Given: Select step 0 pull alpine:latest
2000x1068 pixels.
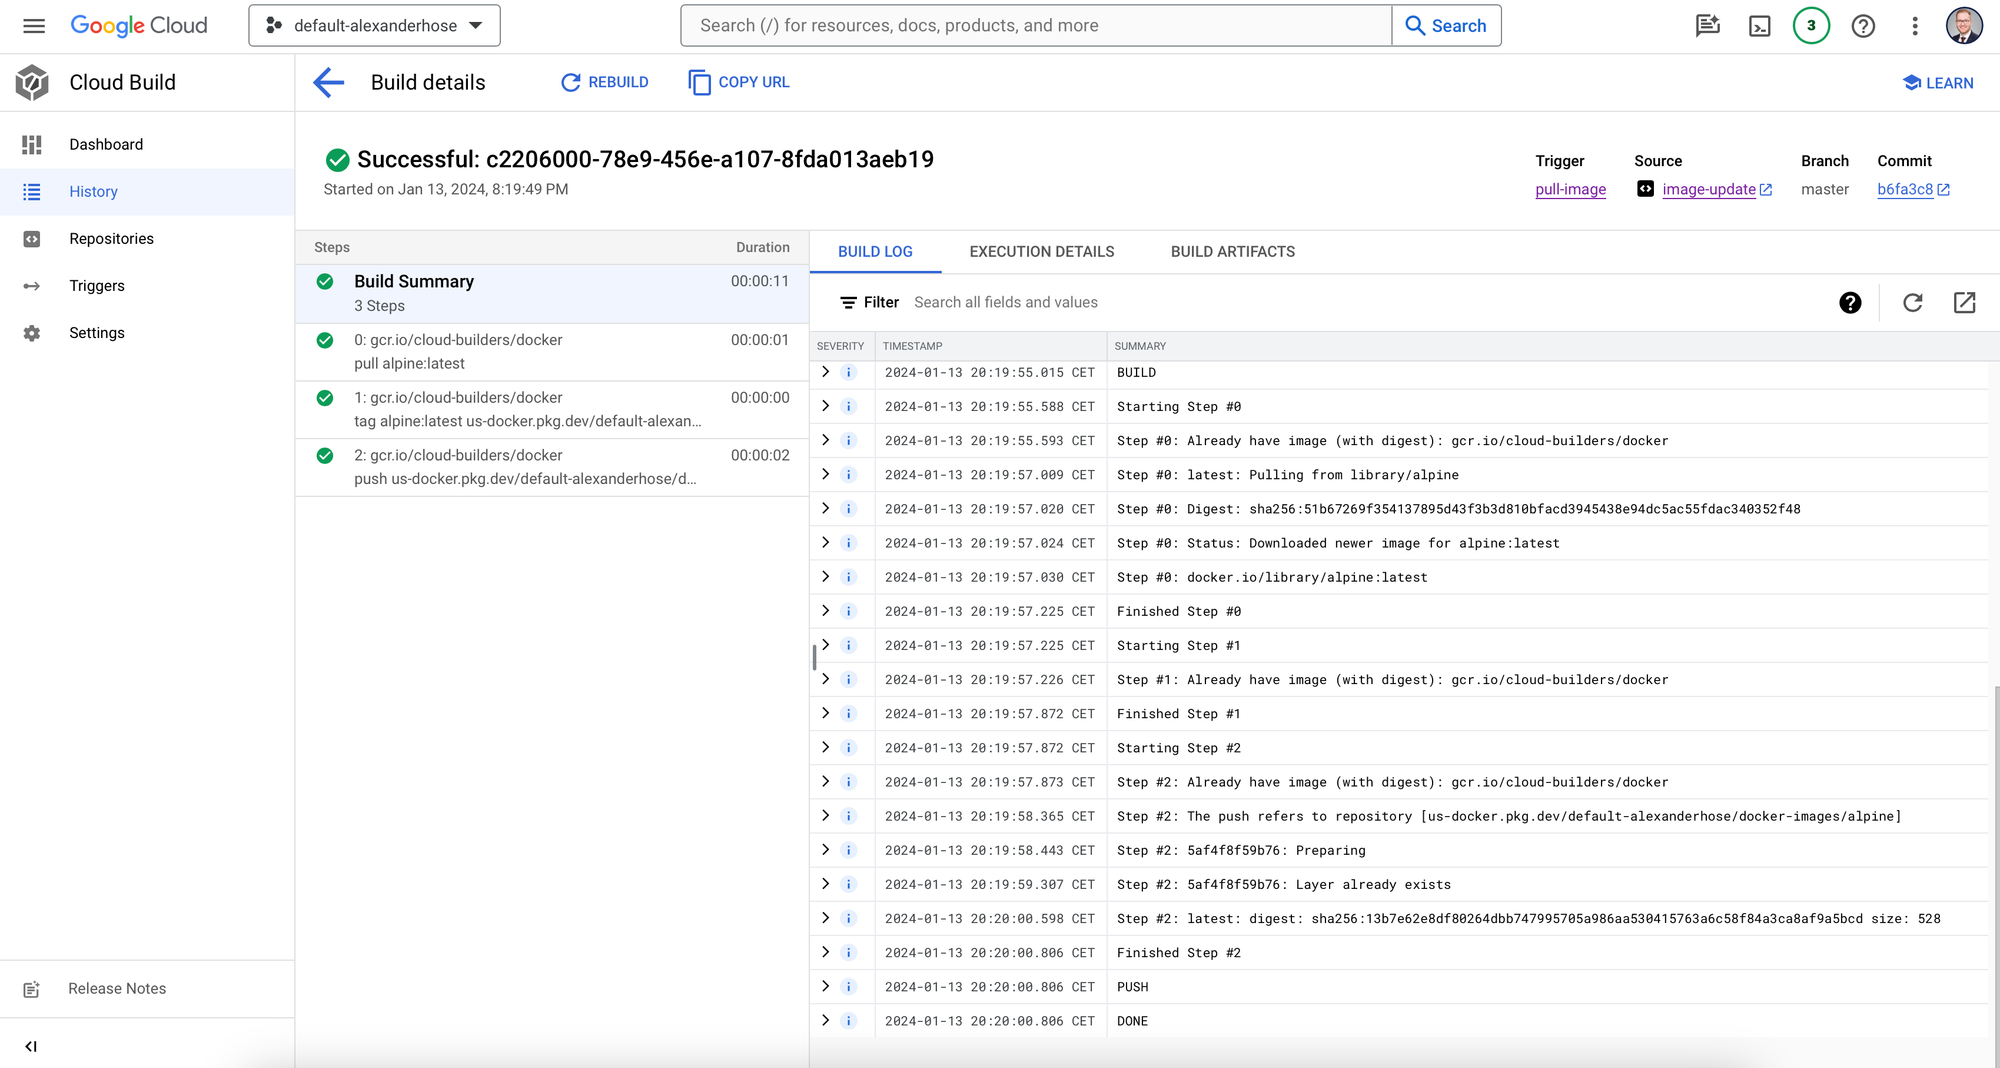Looking at the screenshot, I should tap(552, 352).
